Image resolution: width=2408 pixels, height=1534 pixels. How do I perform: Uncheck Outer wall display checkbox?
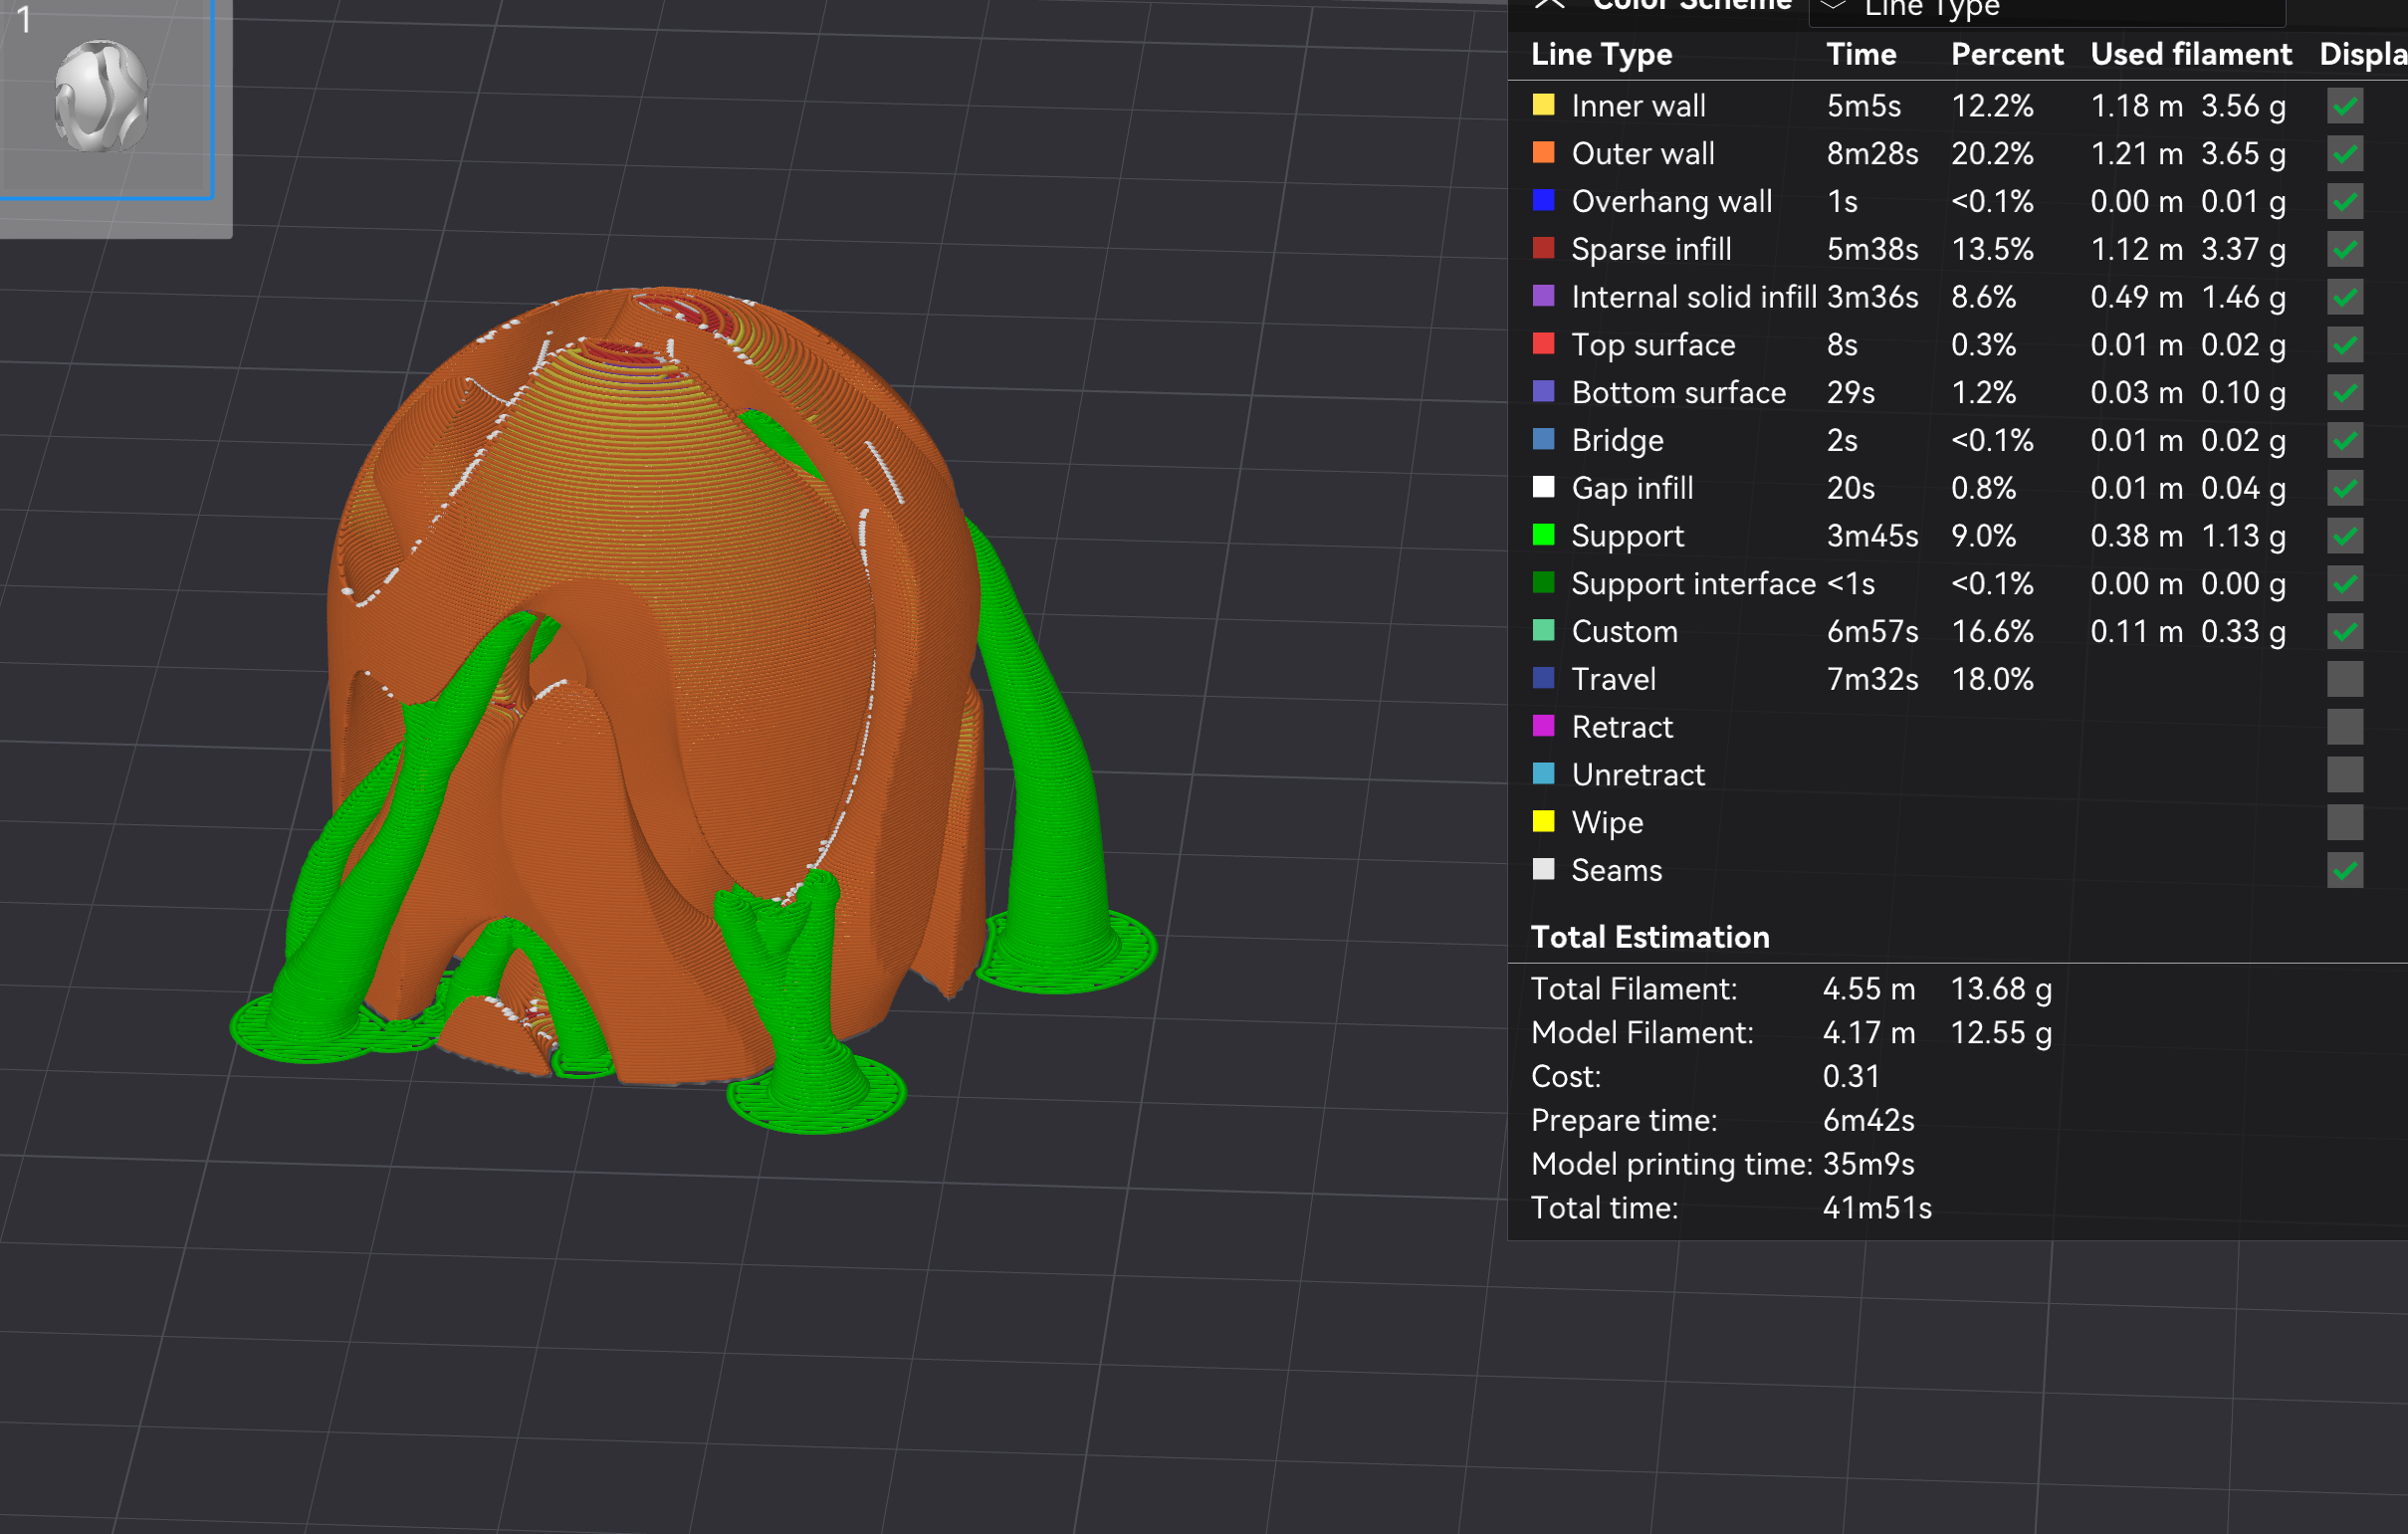click(x=2344, y=154)
